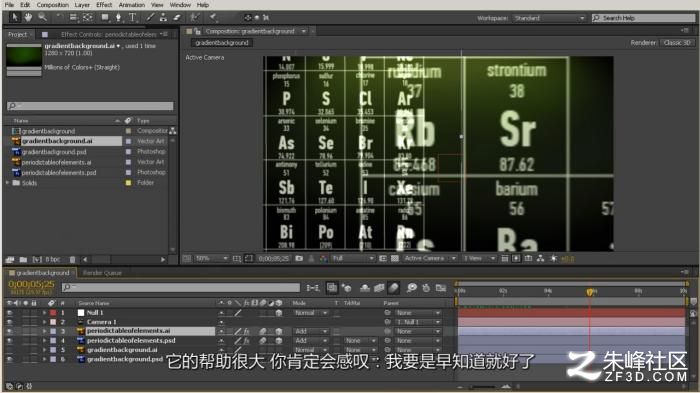Open the Animation menu
Screen dimensions: 700x393
coord(132,5)
